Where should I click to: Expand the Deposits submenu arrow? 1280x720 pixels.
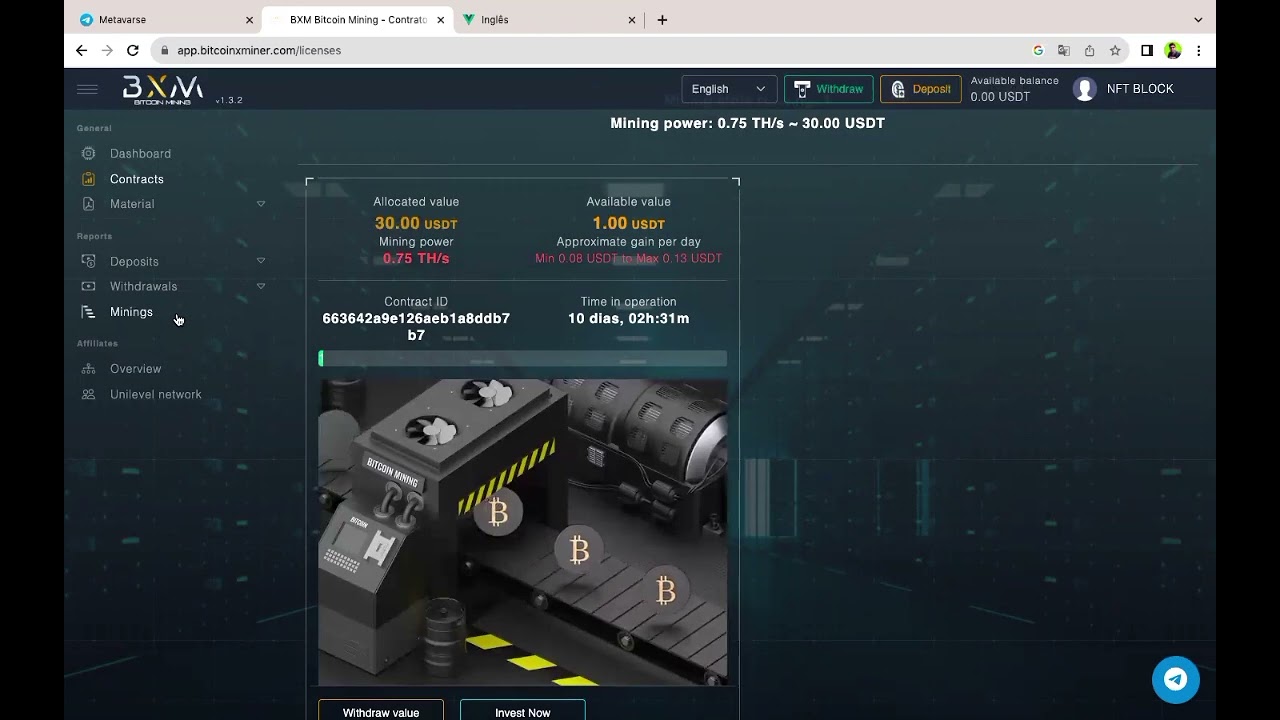pyautogui.click(x=261, y=261)
